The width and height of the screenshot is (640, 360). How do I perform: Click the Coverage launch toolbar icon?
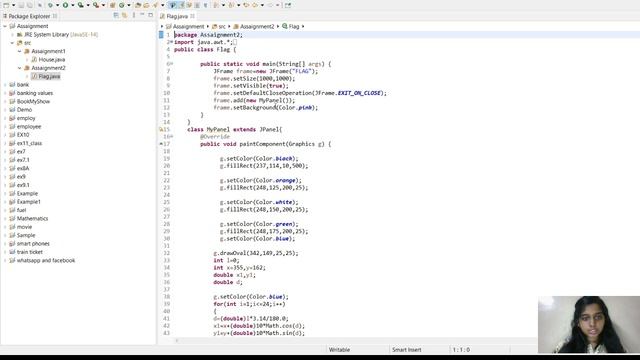(x=80, y=5)
